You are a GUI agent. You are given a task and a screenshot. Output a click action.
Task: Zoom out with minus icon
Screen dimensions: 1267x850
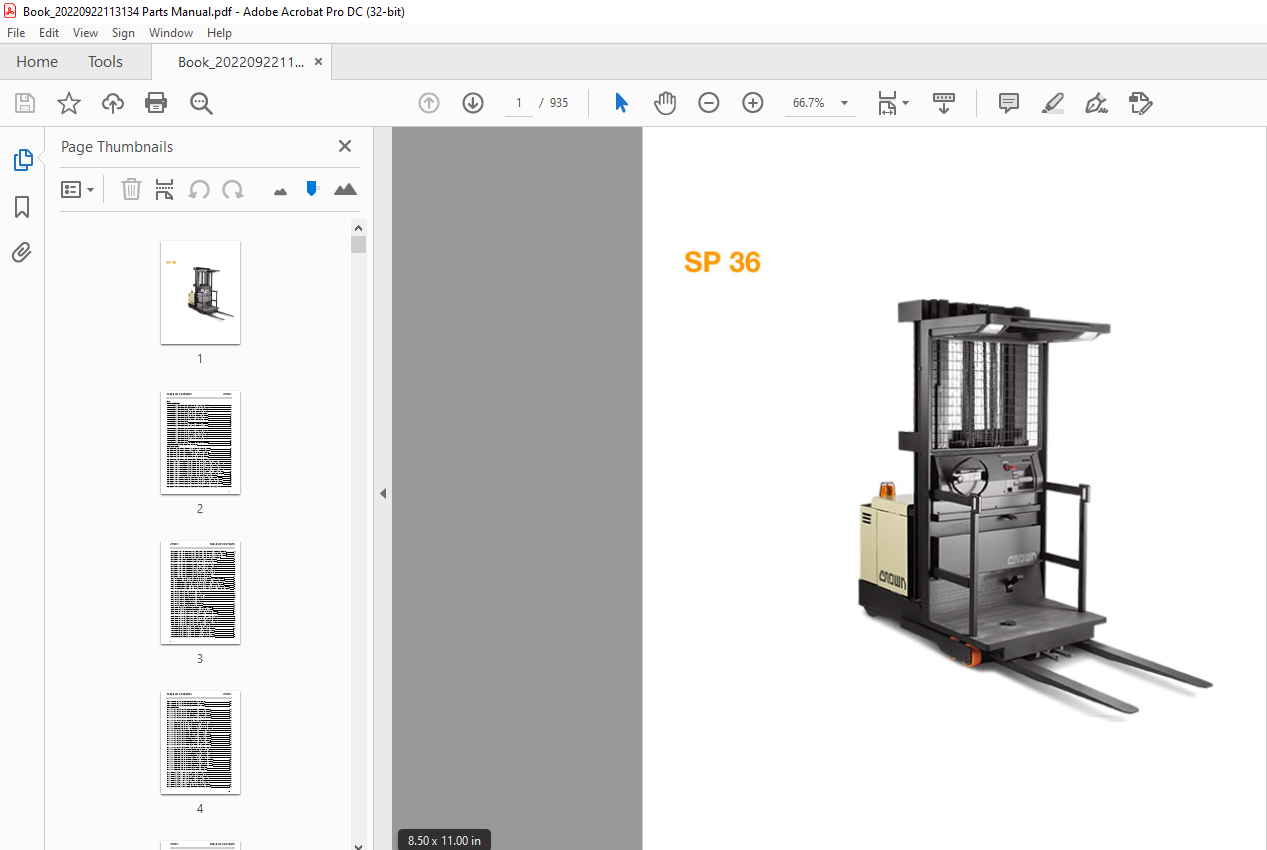[709, 103]
